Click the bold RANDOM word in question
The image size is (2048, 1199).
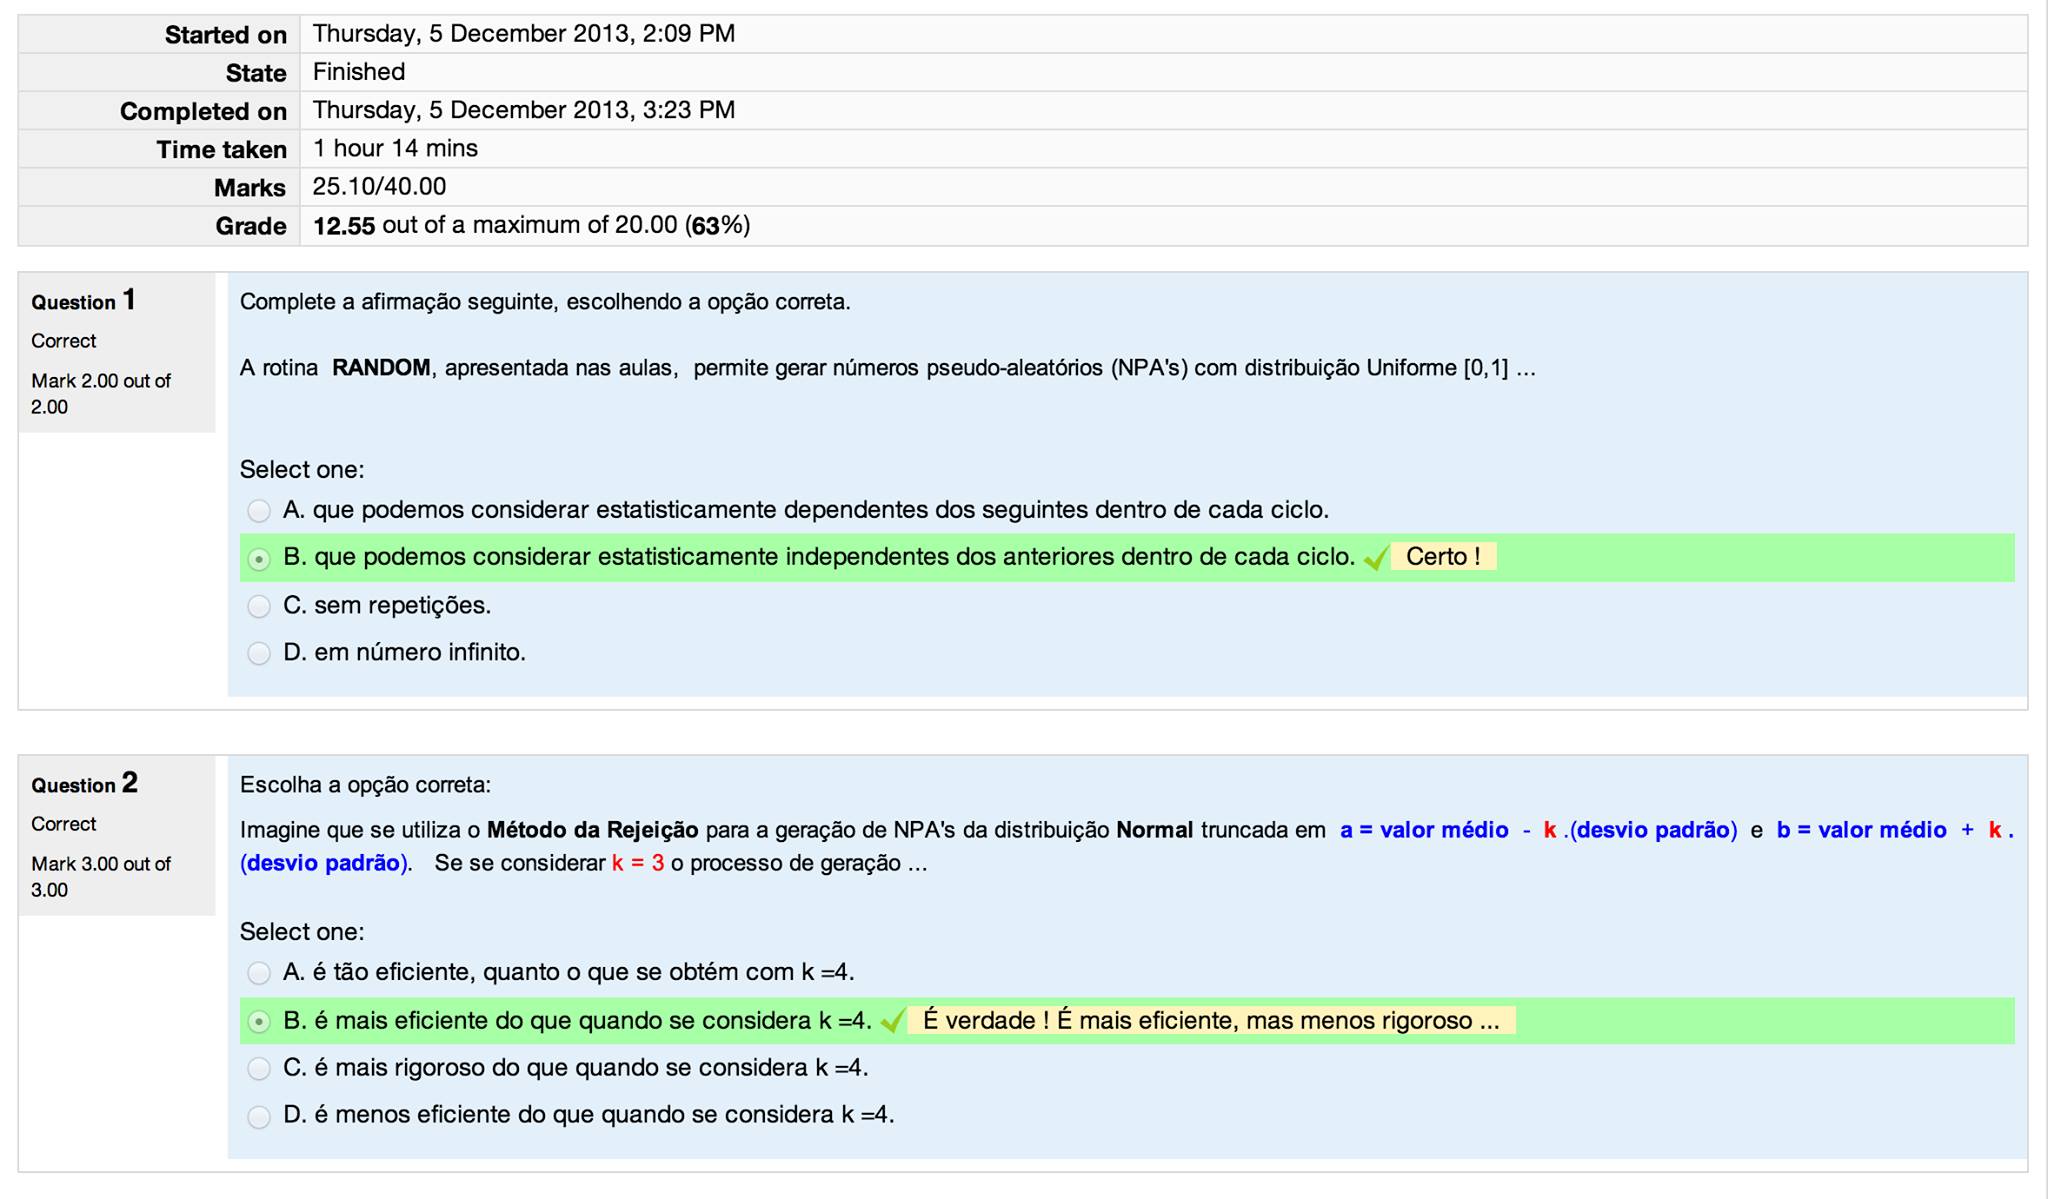pos(381,368)
